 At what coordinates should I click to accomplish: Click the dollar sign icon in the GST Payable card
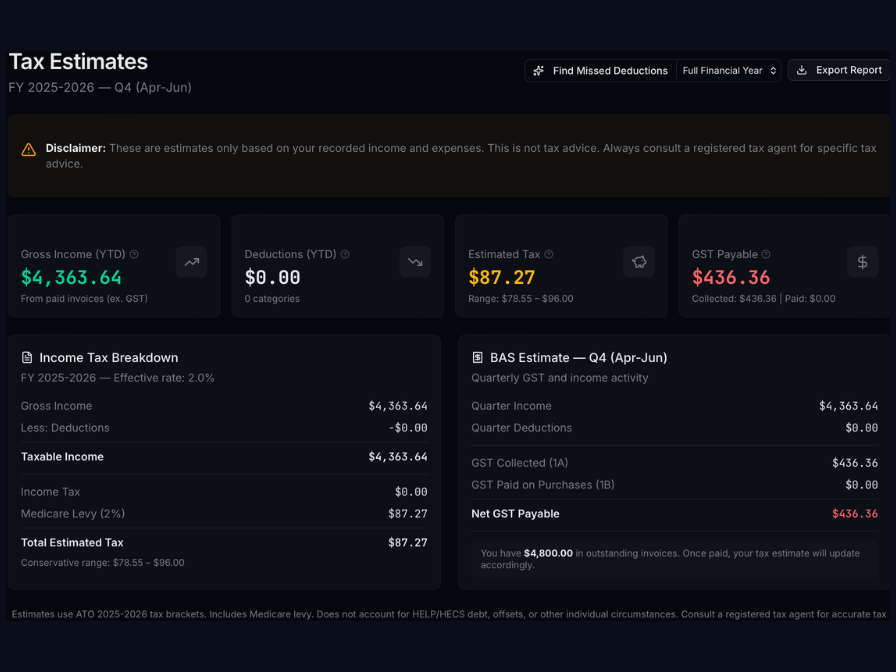coord(862,262)
